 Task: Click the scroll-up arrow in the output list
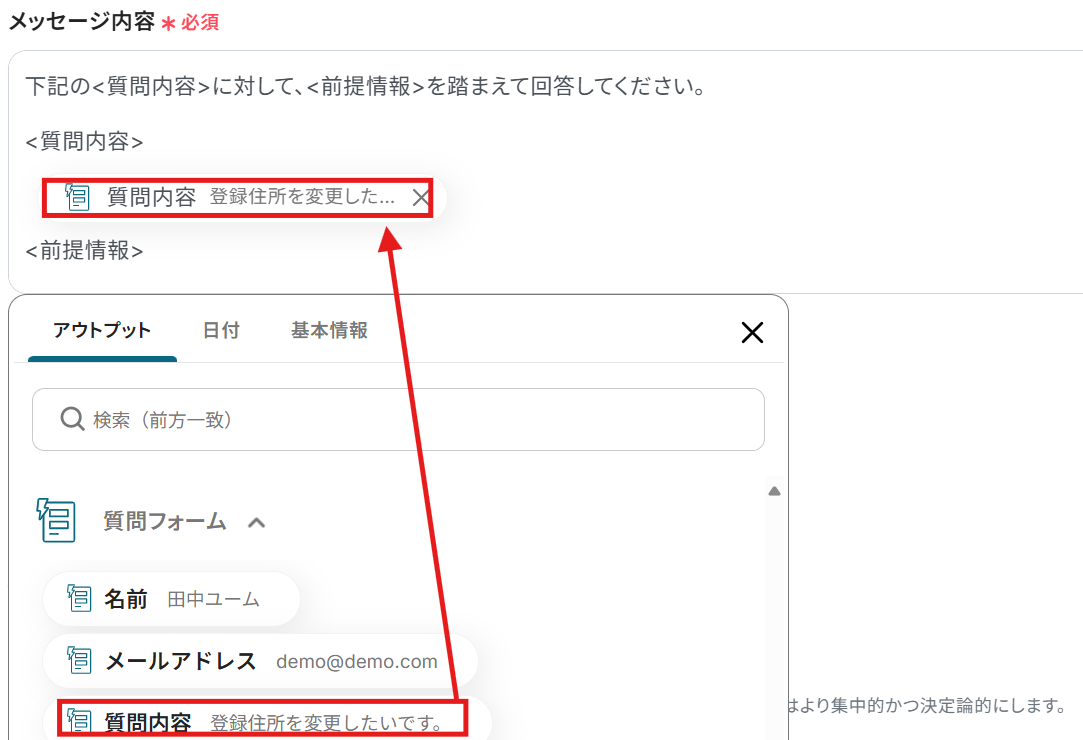coord(774,491)
